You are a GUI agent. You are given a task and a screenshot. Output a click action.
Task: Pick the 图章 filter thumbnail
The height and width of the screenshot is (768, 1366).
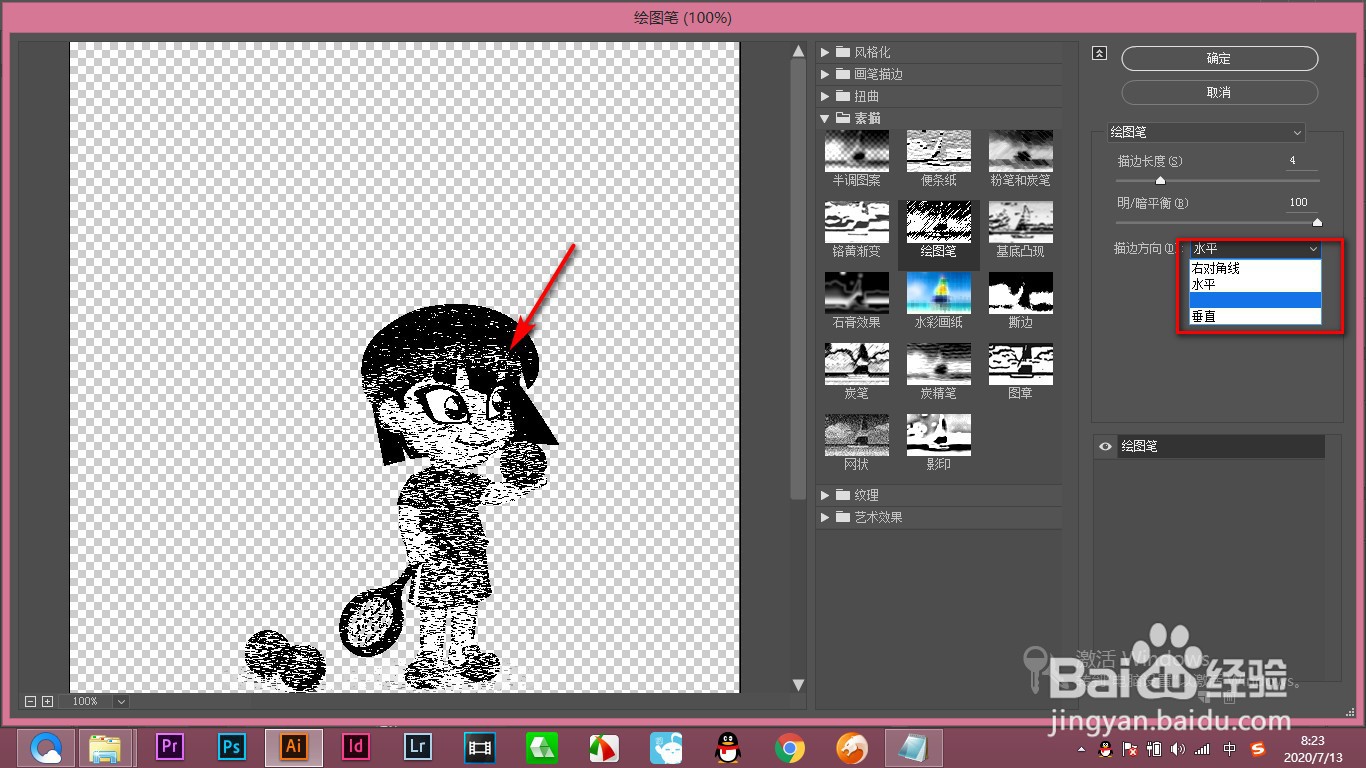click(x=1020, y=364)
